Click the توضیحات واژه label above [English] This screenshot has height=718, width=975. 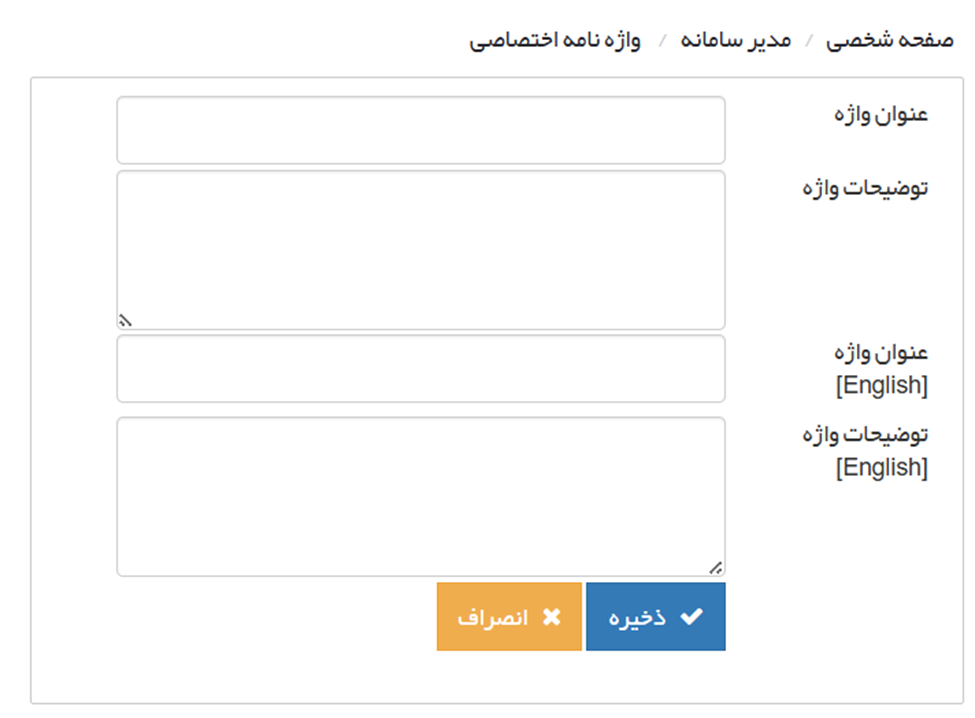click(x=865, y=435)
